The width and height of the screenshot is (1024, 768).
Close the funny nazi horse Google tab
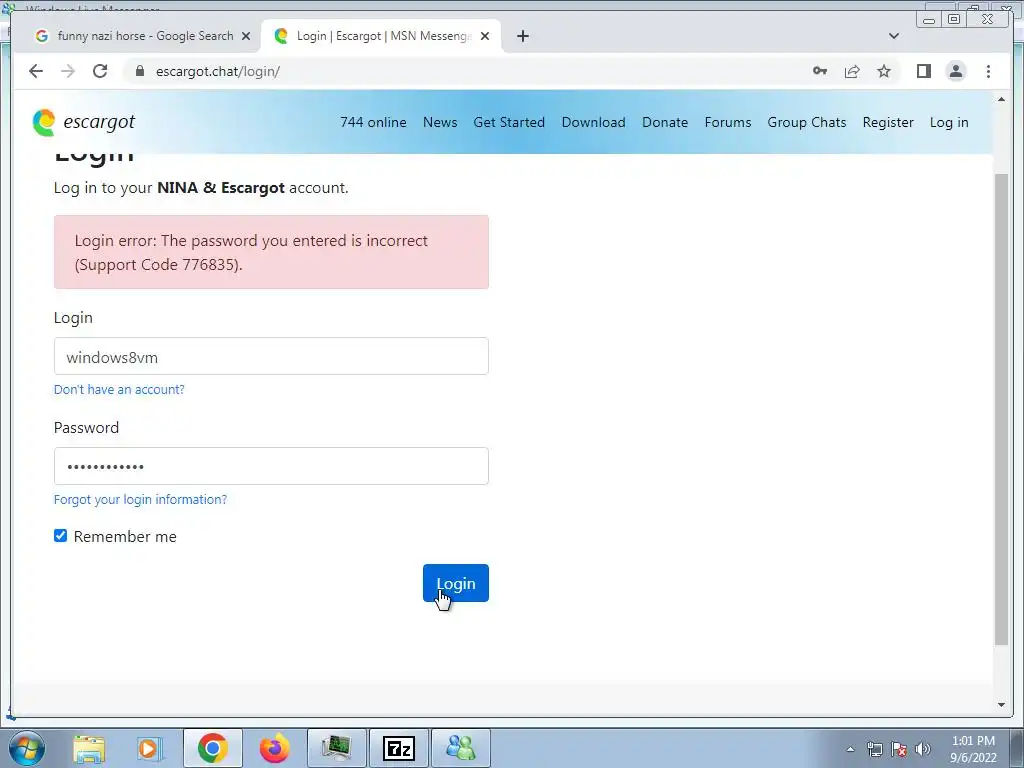tap(246, 36)
